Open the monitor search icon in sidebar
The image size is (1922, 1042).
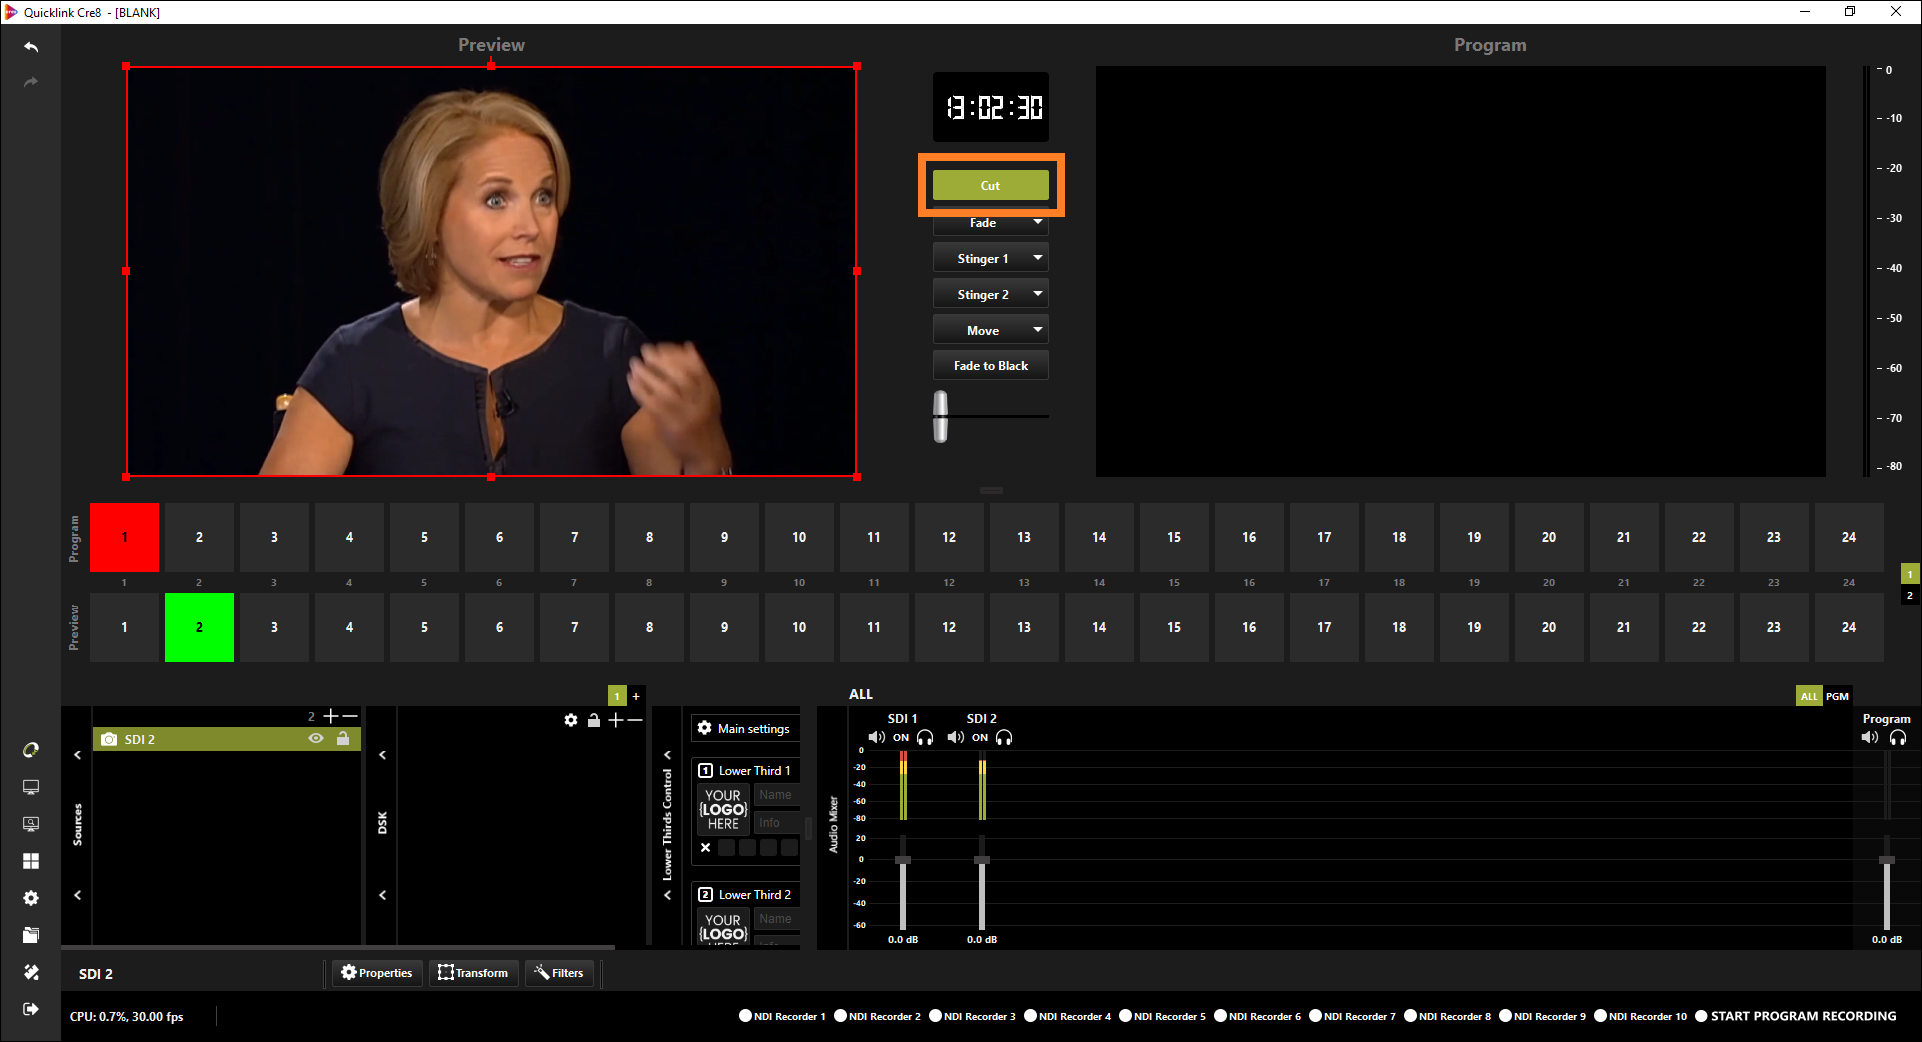pos(31,824)
